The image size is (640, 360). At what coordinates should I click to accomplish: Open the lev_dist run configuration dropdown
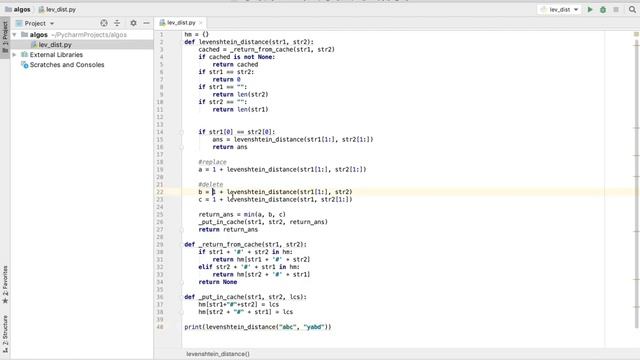tap(559, 9)
